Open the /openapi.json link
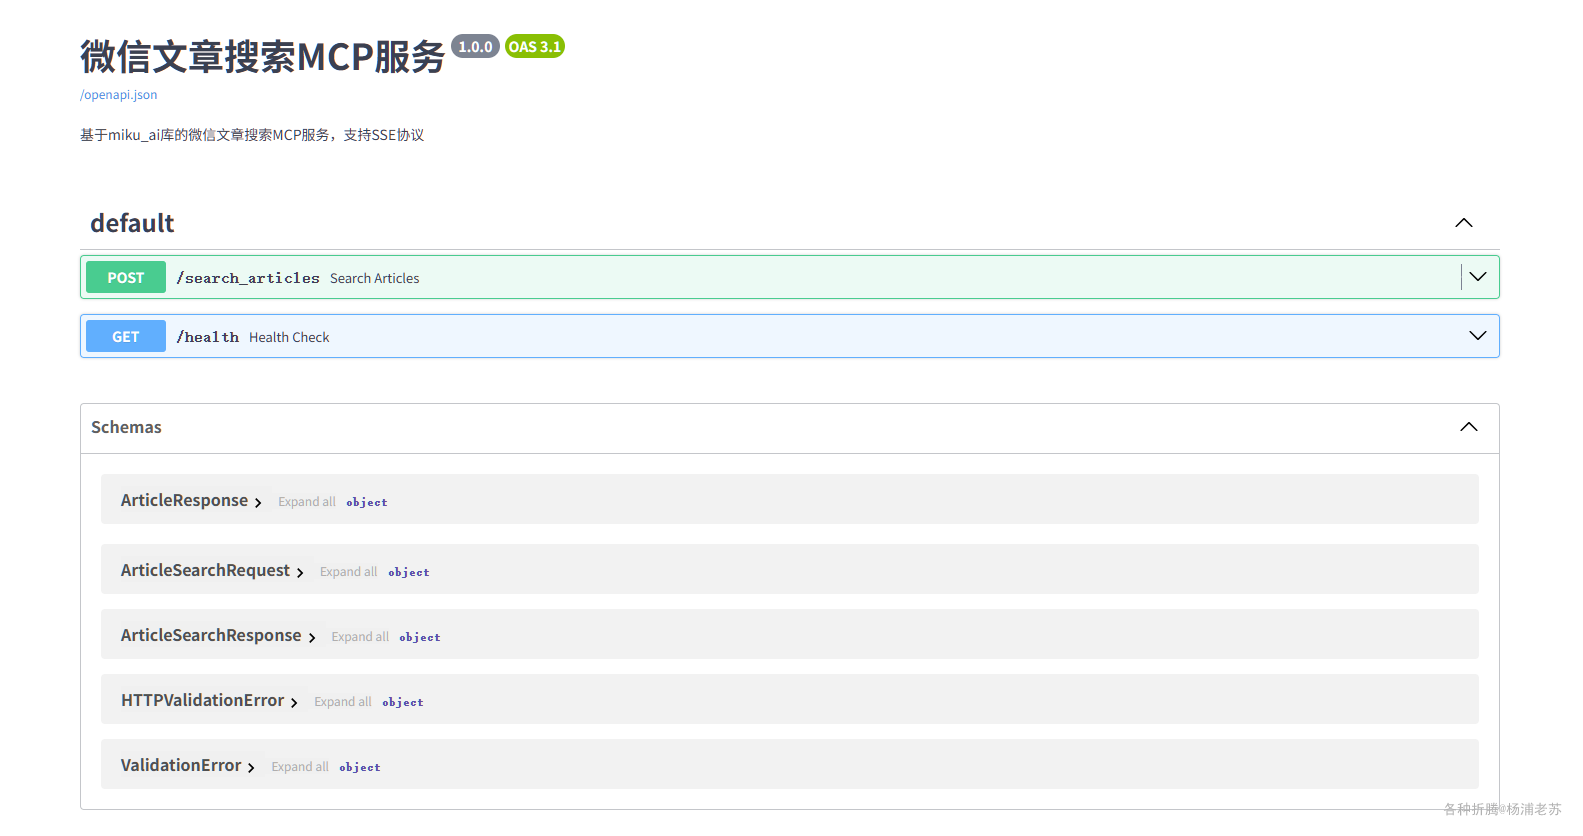Image resolution: width=1583 pixels, height=836 pixels. click(x=118, y=95)
